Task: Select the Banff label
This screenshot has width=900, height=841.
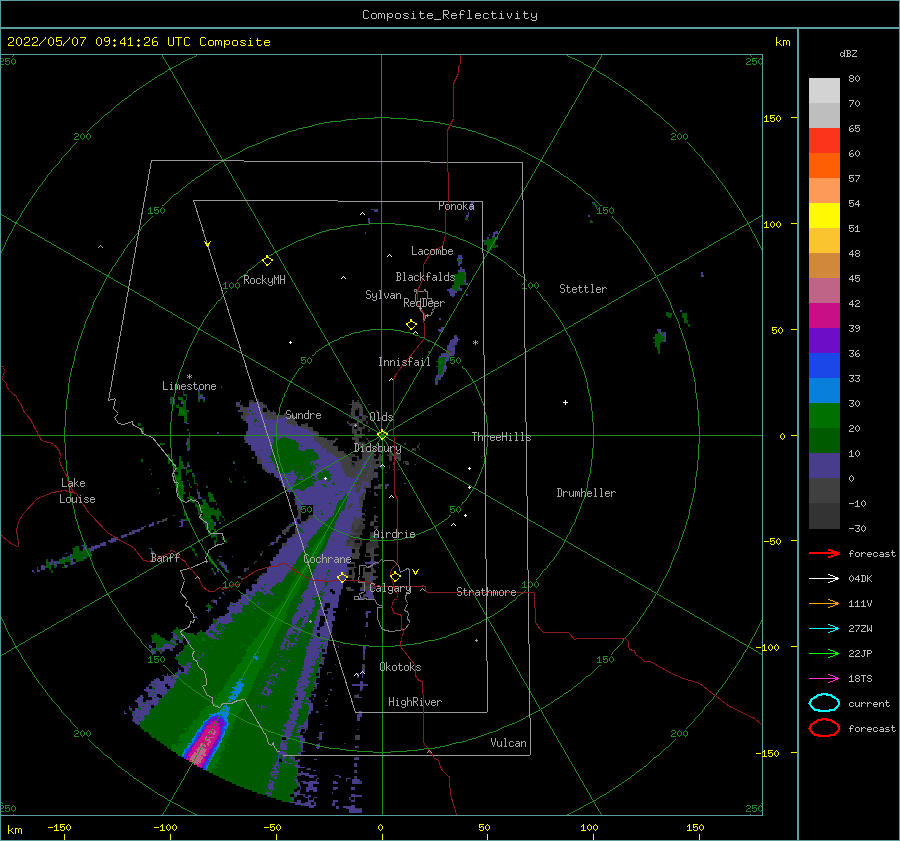Action: (x=165, y=557)
